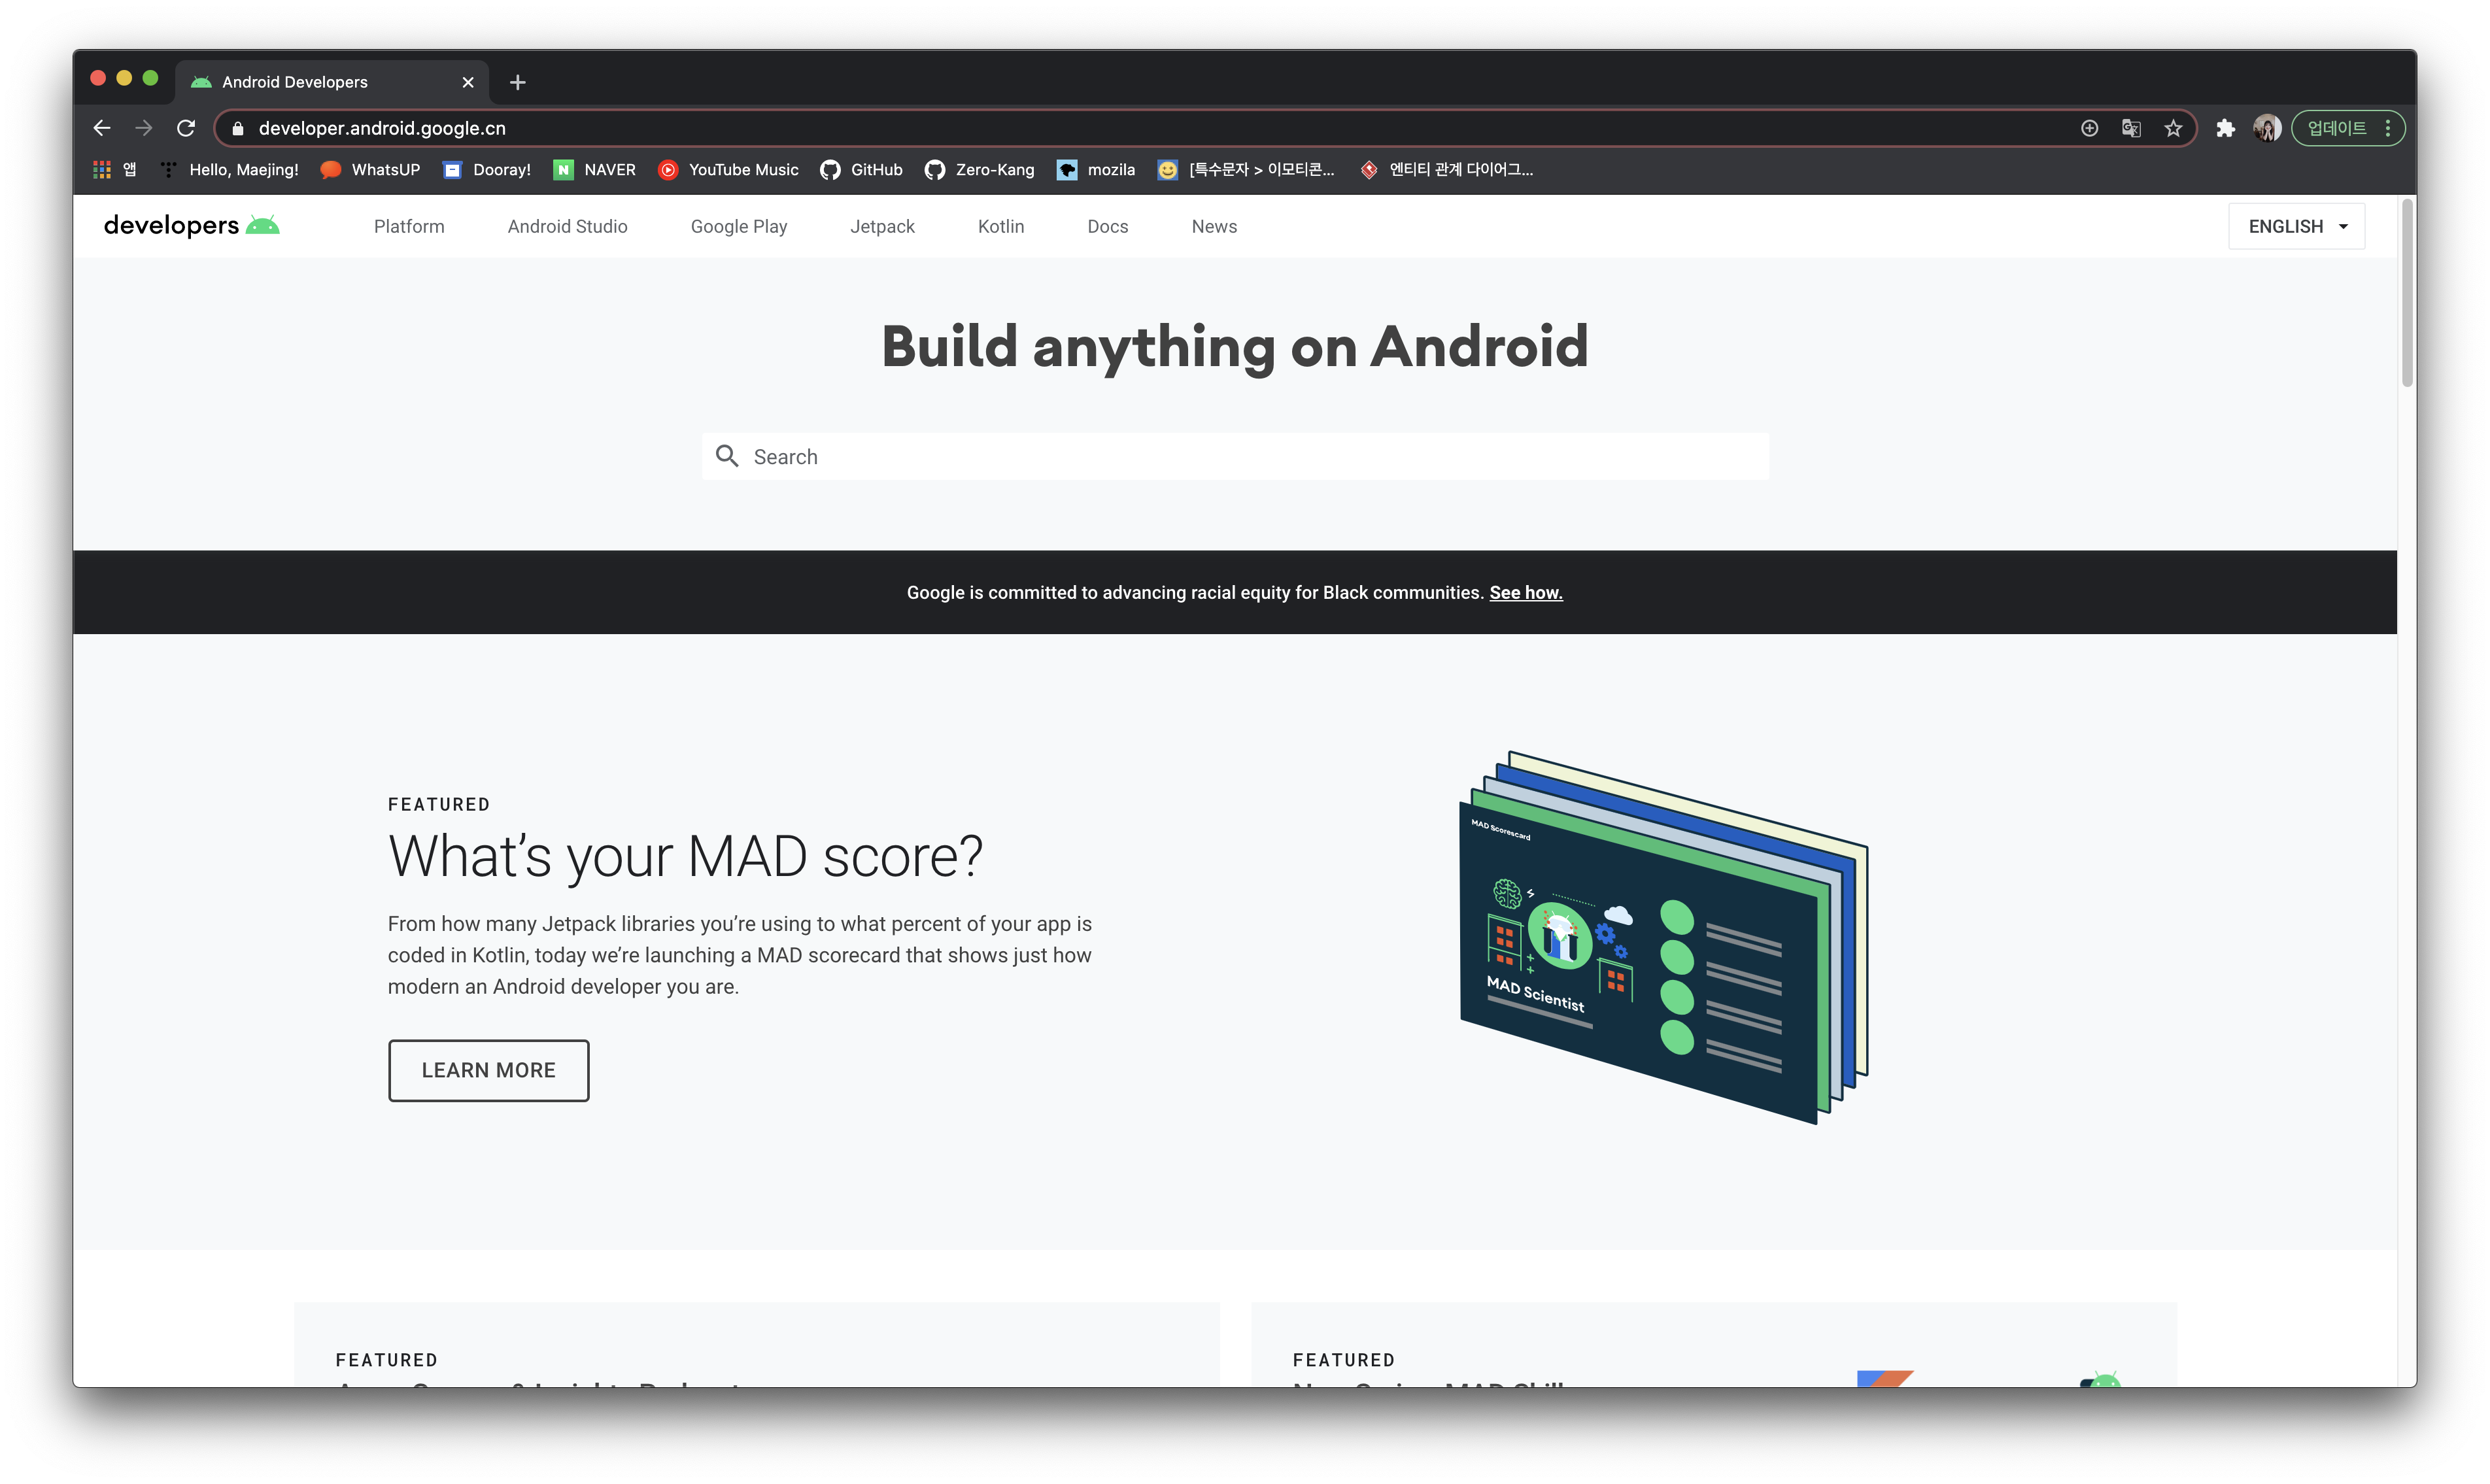Expand the ENGLISH language dropdown
The image size is (2490, 1484).
[2296, 227]
